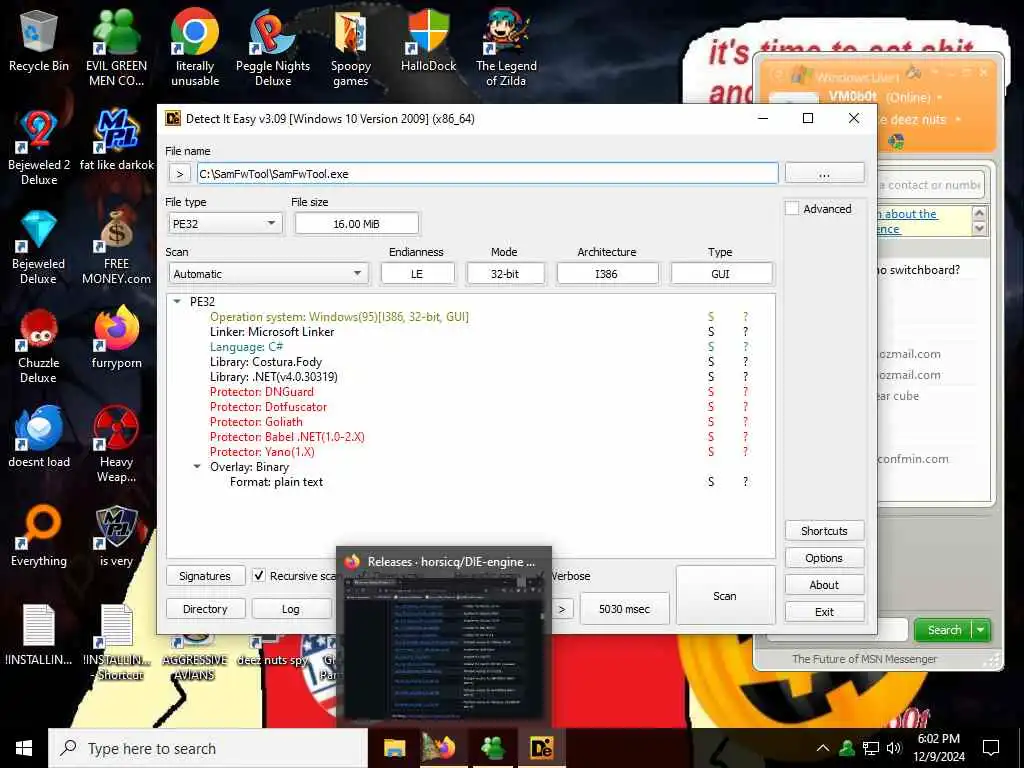Open the volume control in system tray
The width and height of the screenshot is (1024, 768).
pyautogui.click(x=894, y=748)
